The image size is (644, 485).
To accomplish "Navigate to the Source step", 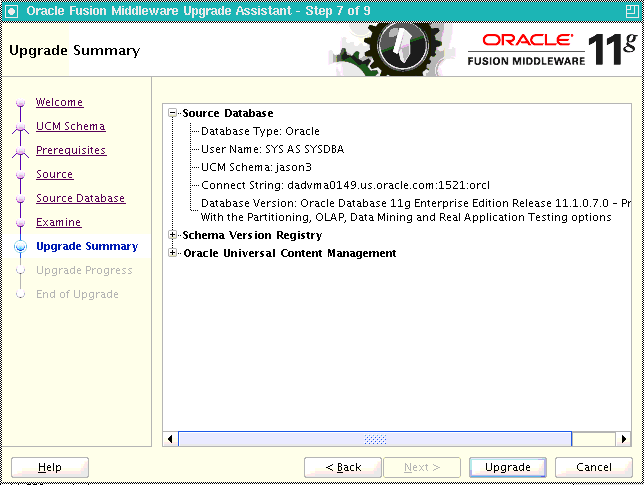I will point(55,174).
